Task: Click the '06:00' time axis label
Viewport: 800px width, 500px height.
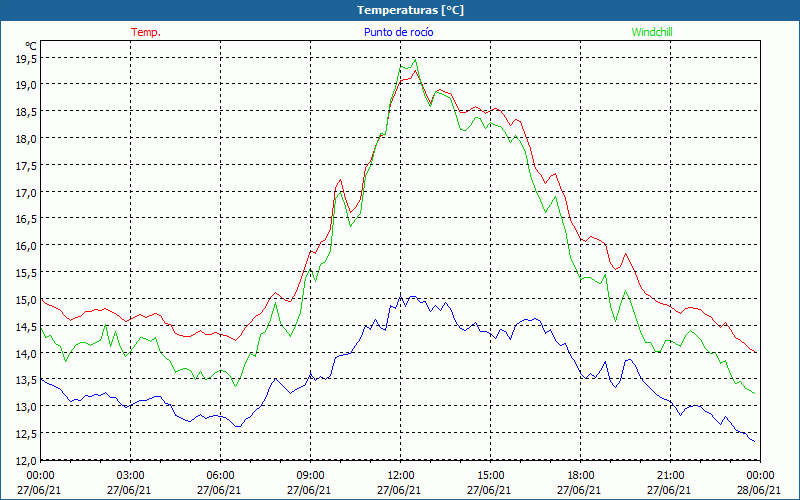Action: coord(220,475)
